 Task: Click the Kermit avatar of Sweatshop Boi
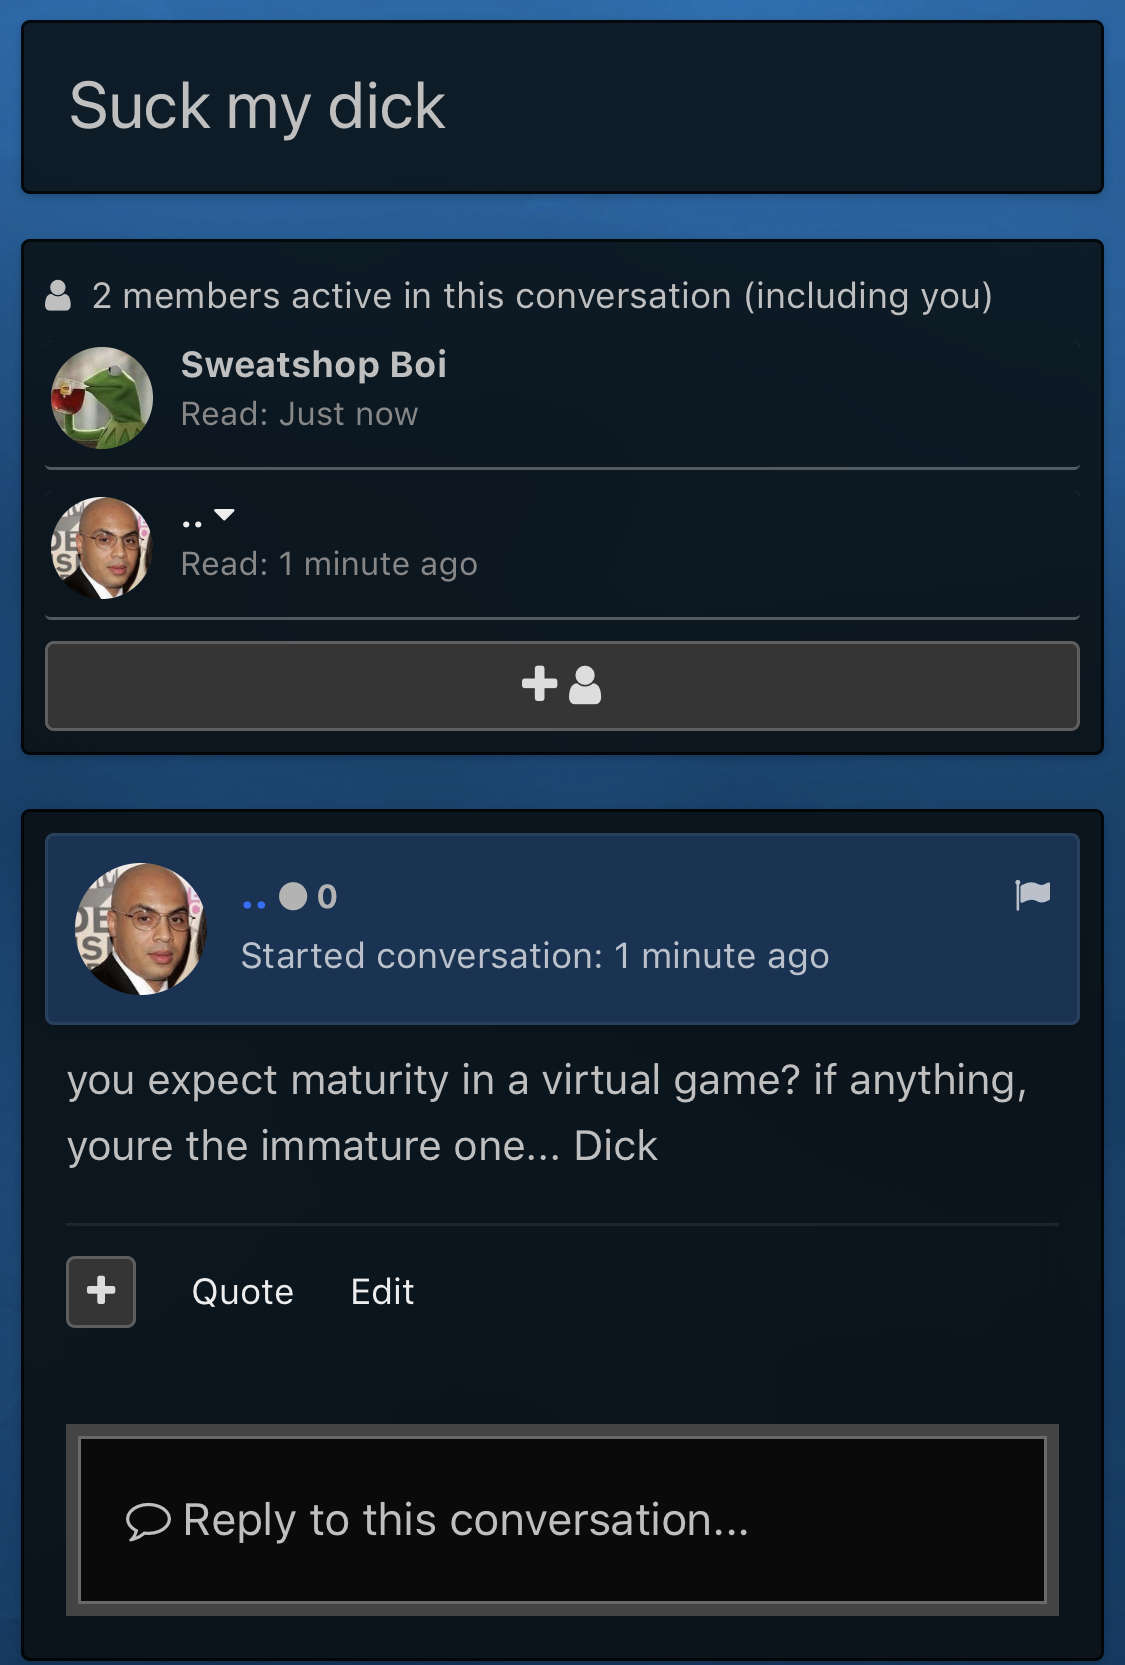coord(102,398)
